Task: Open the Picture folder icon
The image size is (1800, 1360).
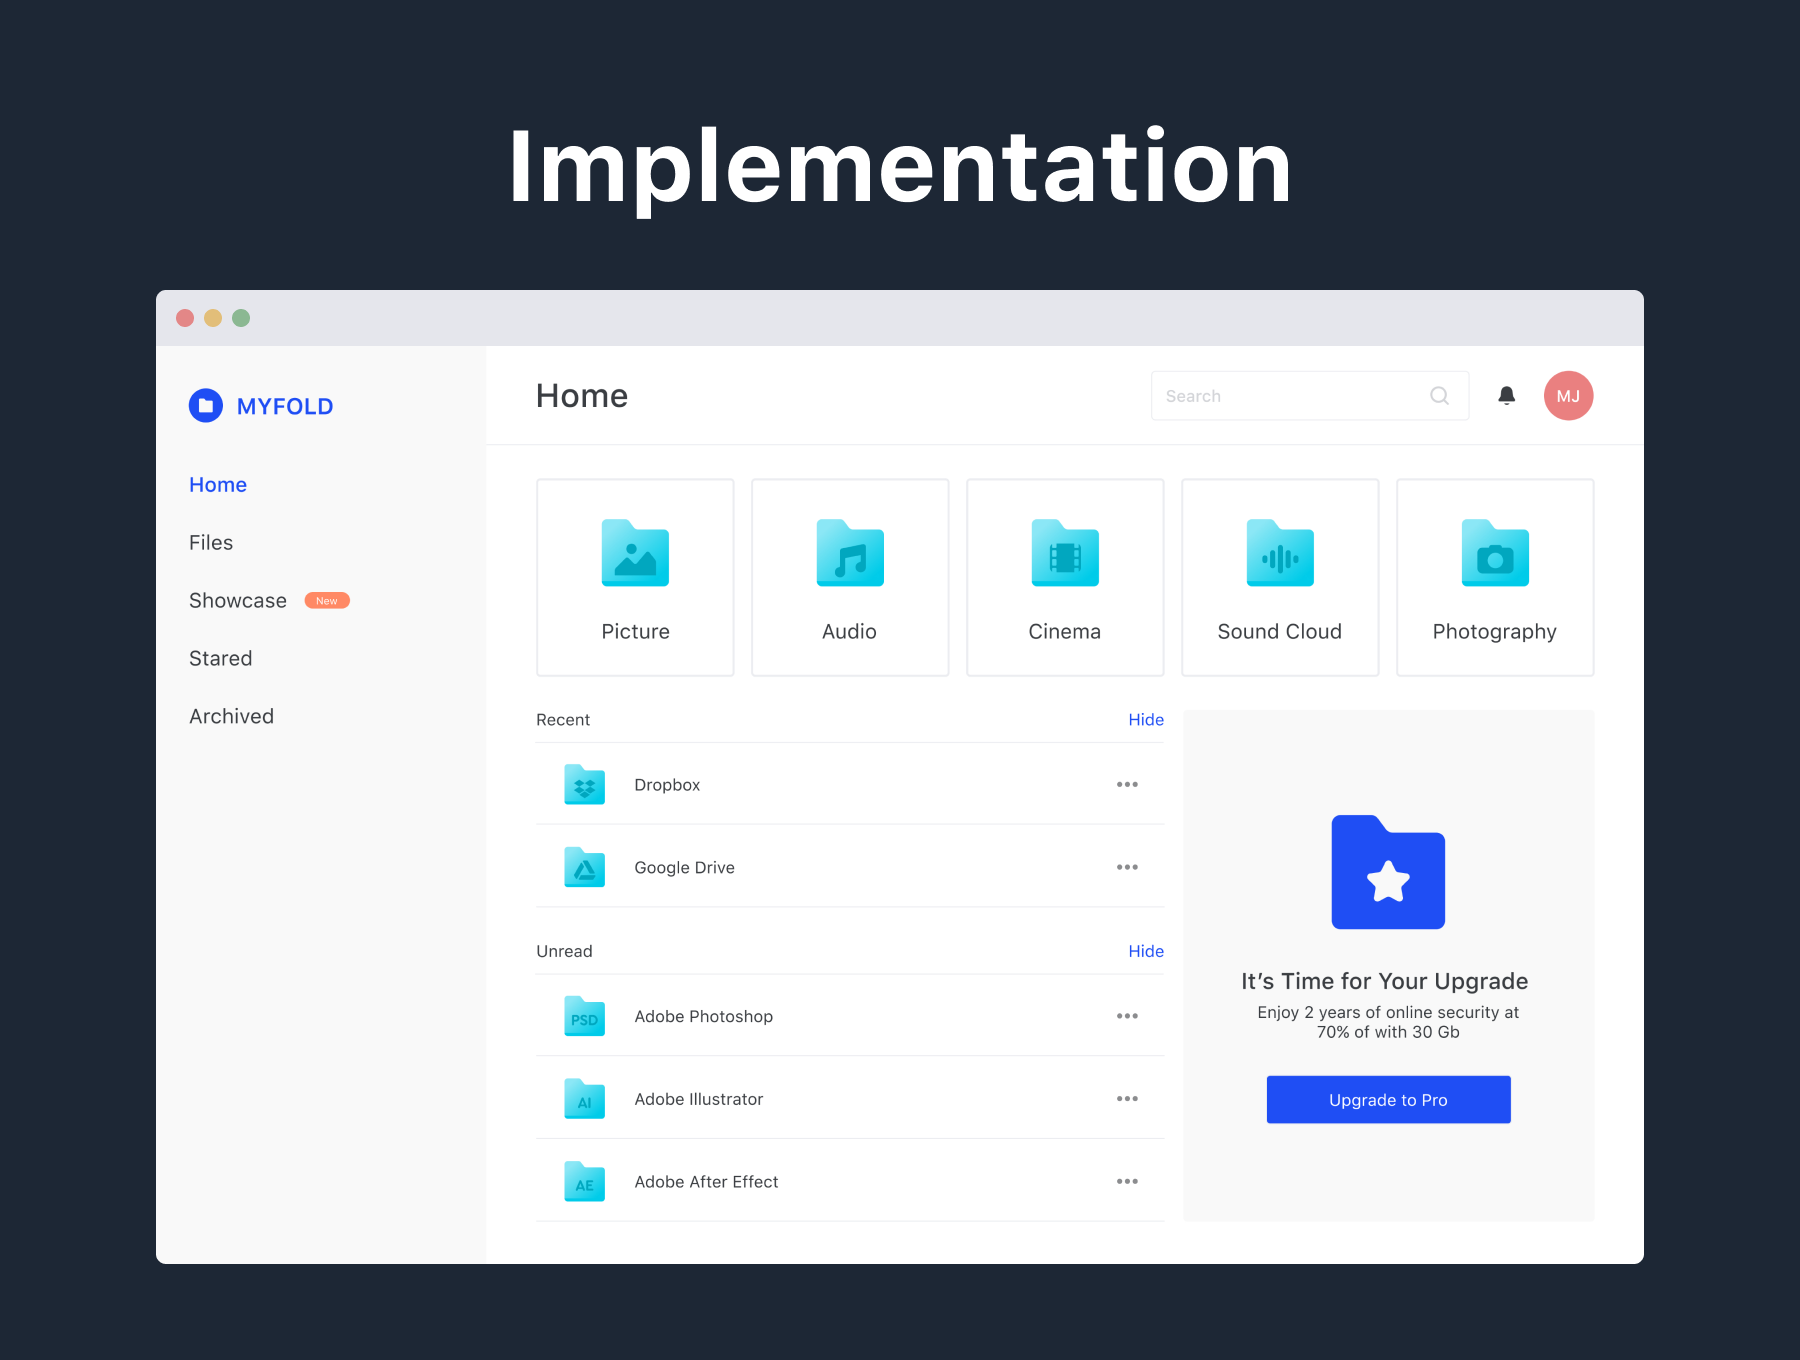Action: [x=635, y=553]
